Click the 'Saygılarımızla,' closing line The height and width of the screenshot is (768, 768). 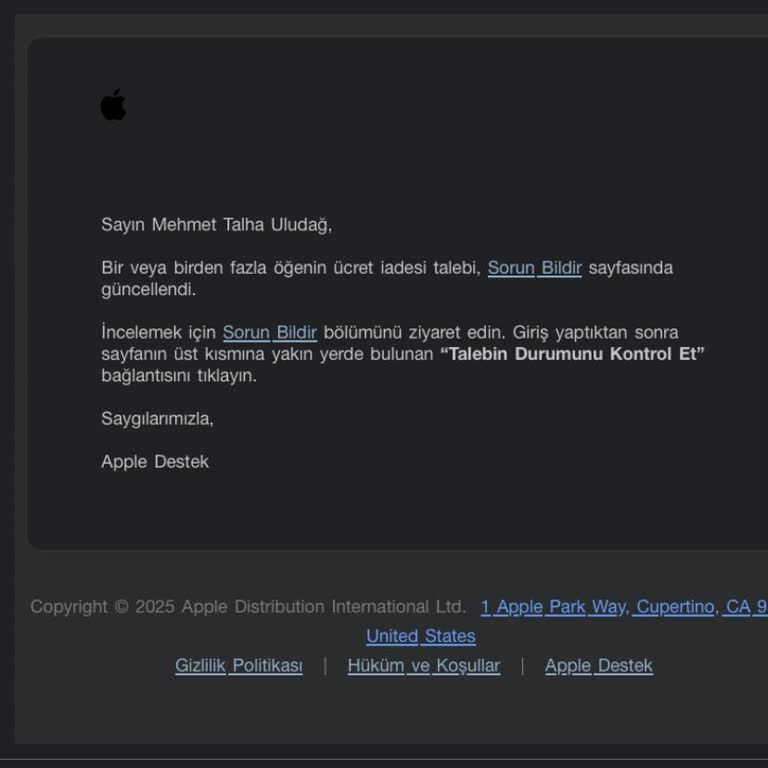(x=157, y=419)
